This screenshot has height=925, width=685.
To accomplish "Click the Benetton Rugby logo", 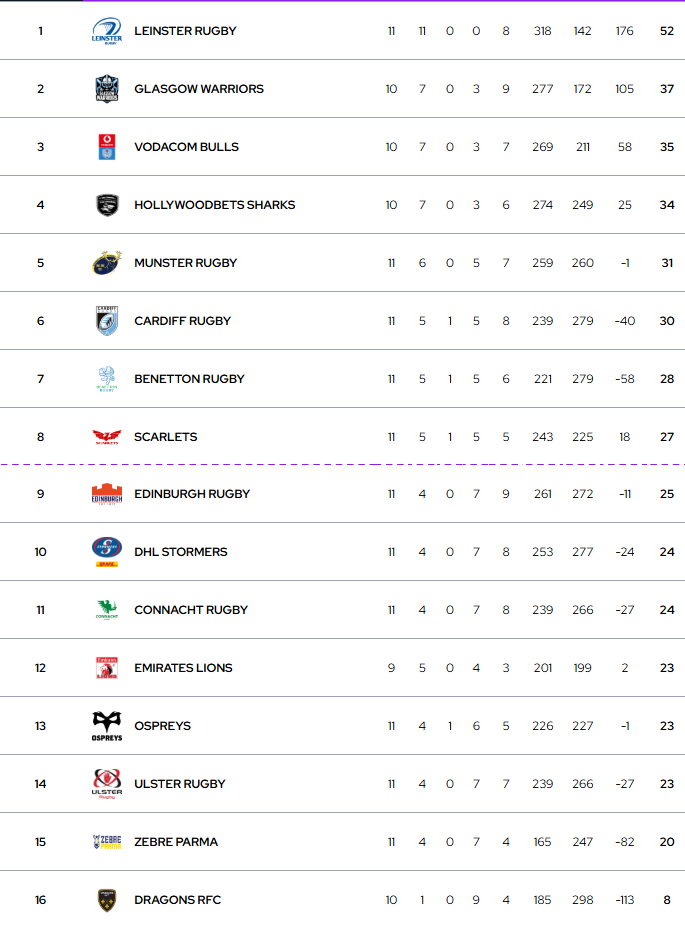I will tap(107, 379).
